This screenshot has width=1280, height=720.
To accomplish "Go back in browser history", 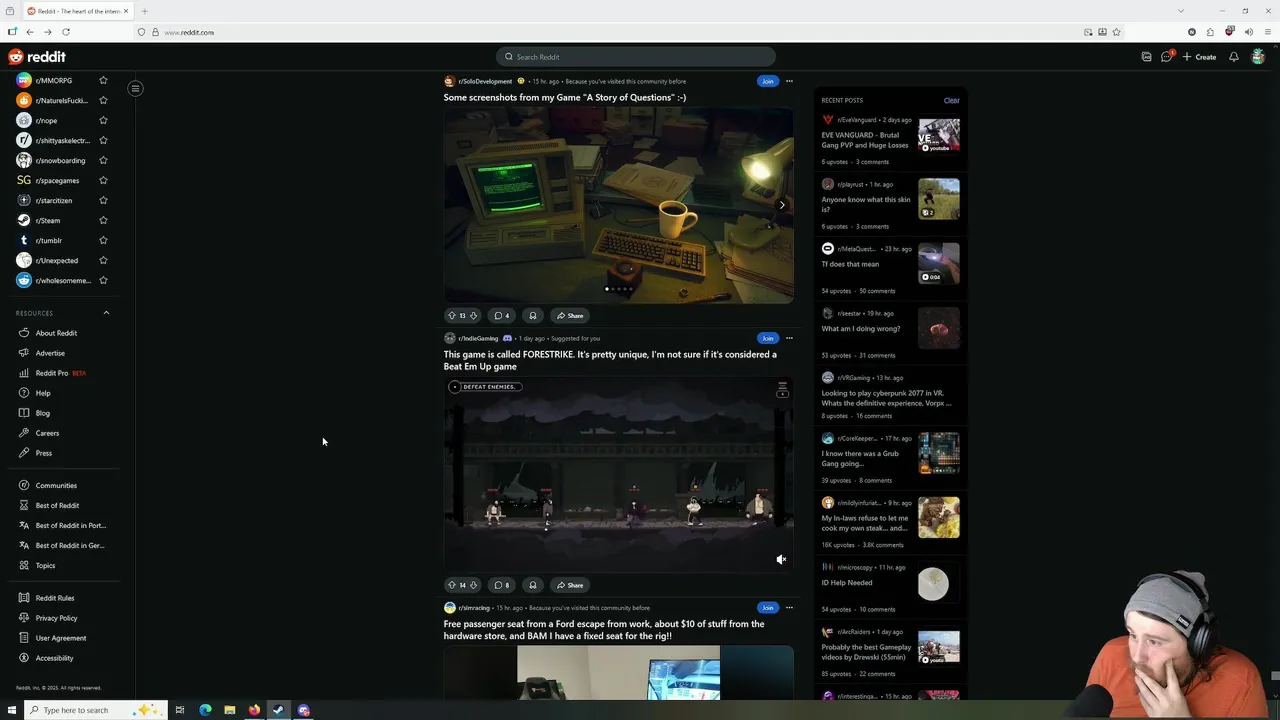I will point(30,32).
